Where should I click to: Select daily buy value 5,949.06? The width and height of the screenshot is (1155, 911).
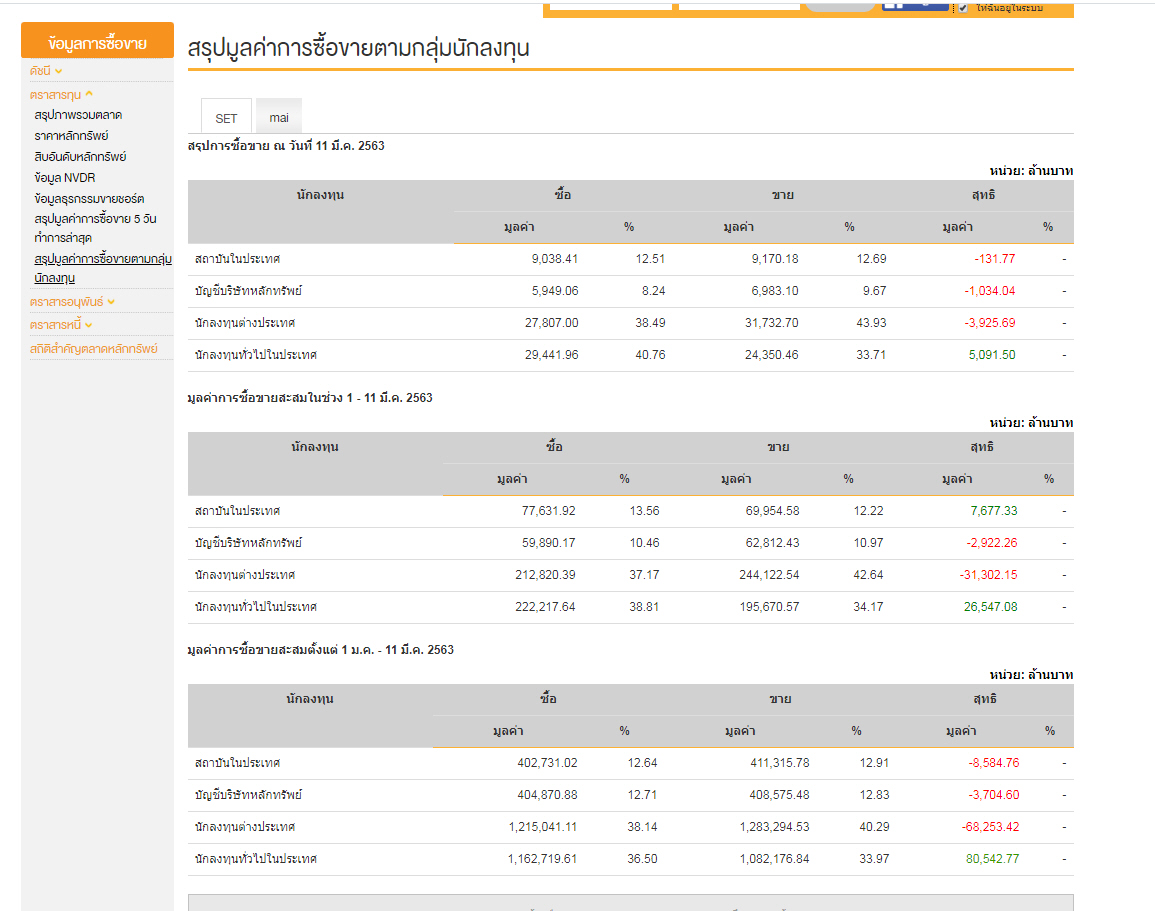point(555,291)
